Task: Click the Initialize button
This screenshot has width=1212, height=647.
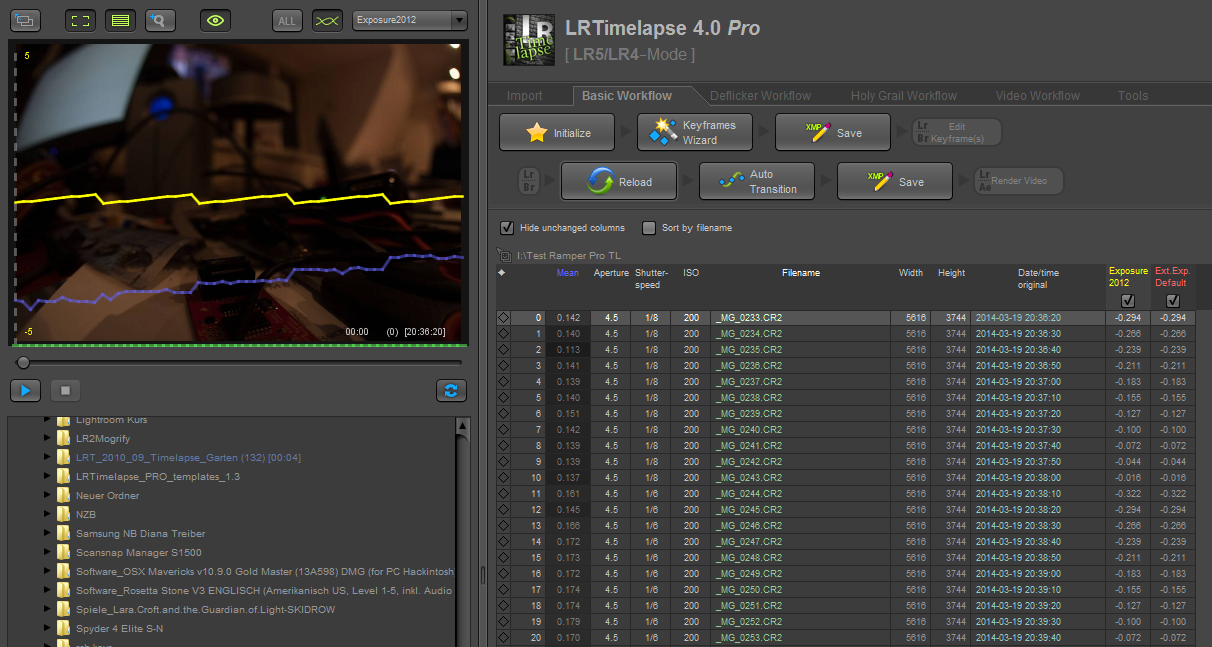Action: pyautogui.click(x=557, y=132)
